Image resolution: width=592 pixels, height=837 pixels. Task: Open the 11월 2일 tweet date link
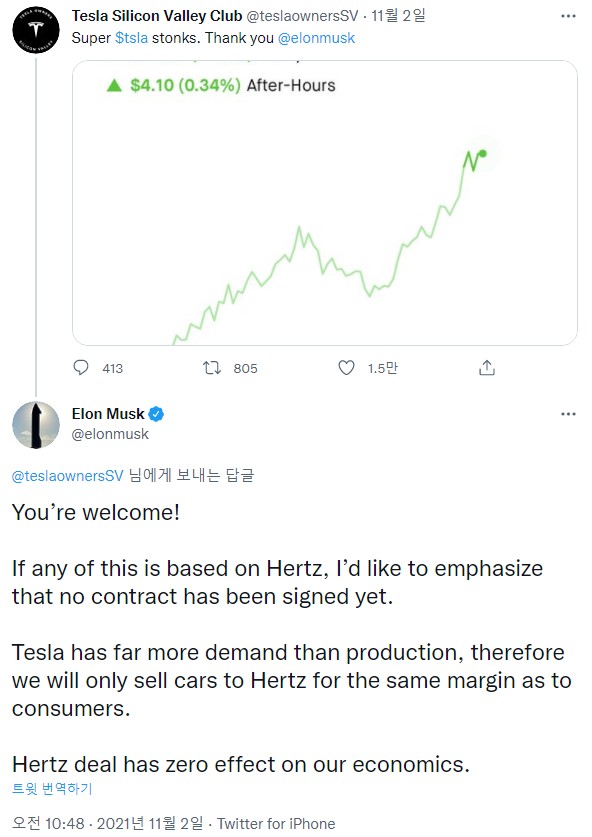point(398,16)
